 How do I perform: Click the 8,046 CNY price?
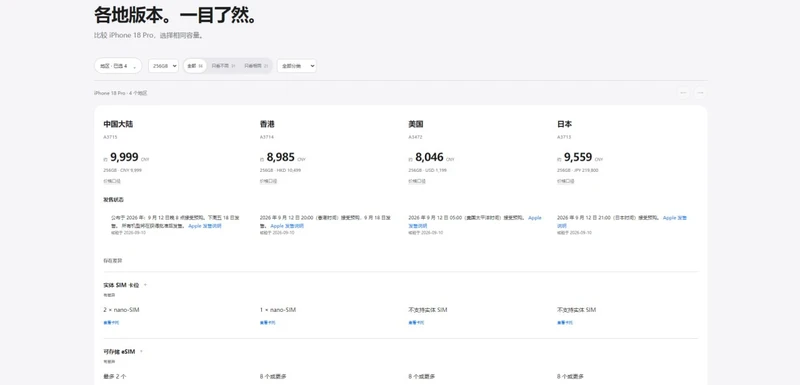click(431, 157)
